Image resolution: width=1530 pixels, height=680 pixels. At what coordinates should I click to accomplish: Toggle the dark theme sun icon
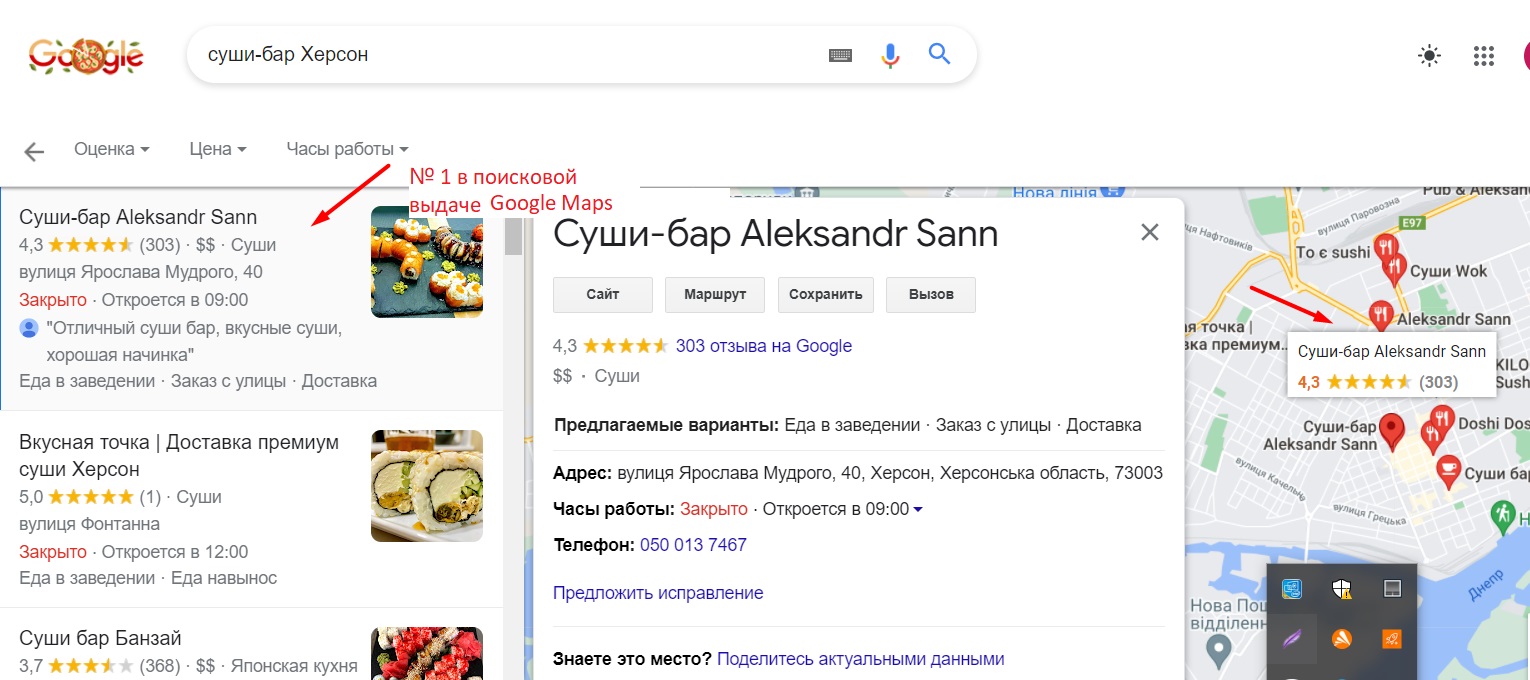[x=1430, y=56]
